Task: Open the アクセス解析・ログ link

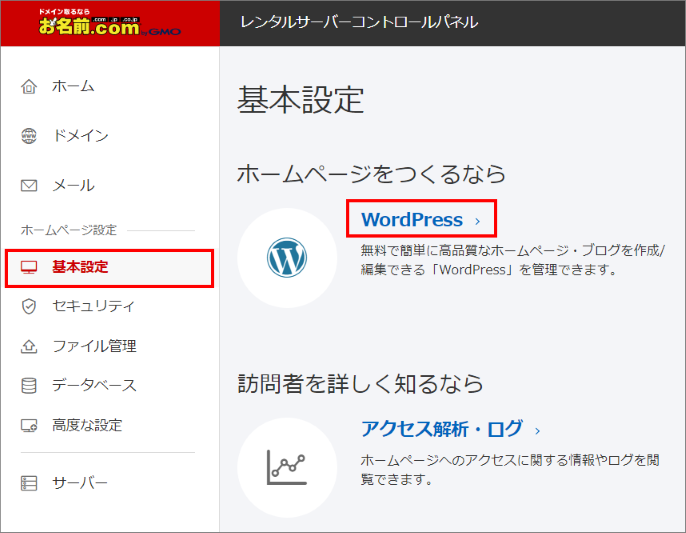Action: 442,429
